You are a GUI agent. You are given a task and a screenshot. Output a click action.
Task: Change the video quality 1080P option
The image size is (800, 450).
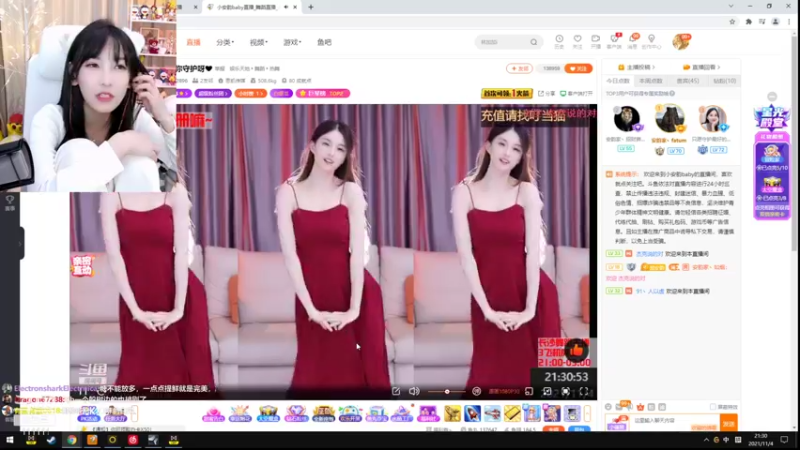coord(503,391)
